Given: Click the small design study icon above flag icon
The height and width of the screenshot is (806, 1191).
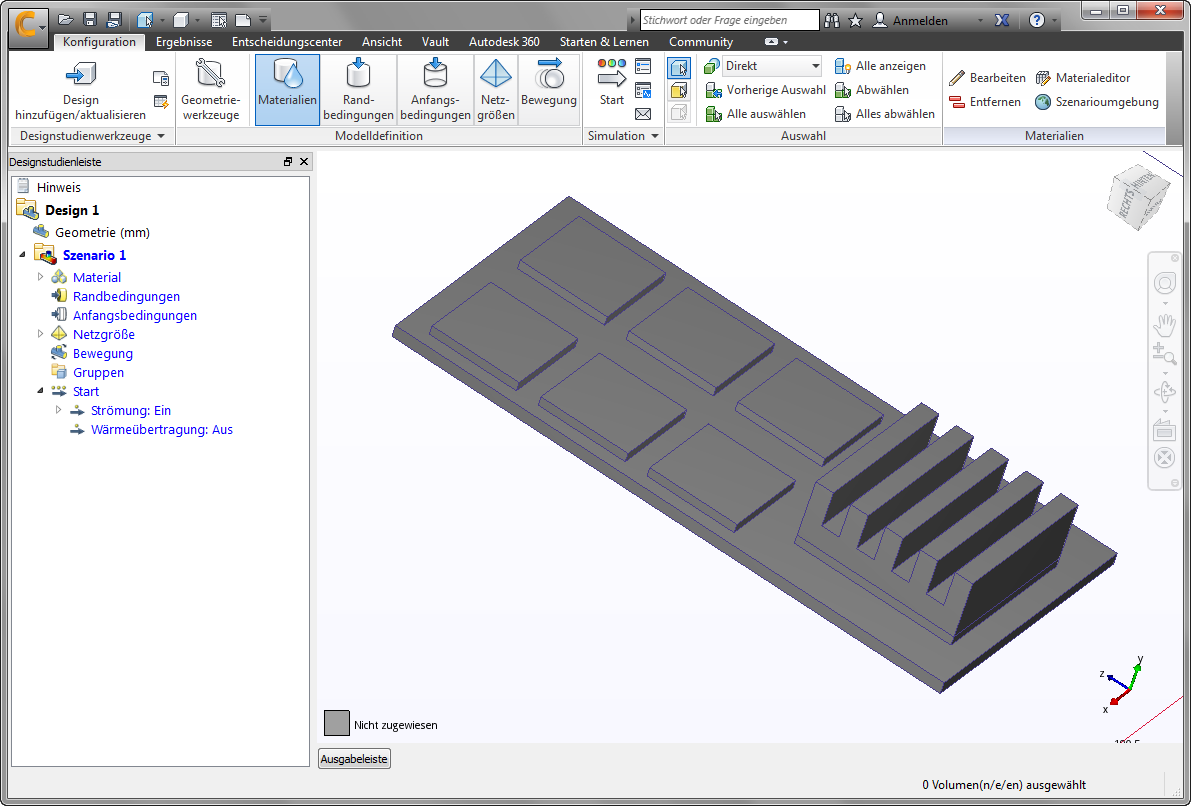Looking at the screenshot, I should [160, 77].
